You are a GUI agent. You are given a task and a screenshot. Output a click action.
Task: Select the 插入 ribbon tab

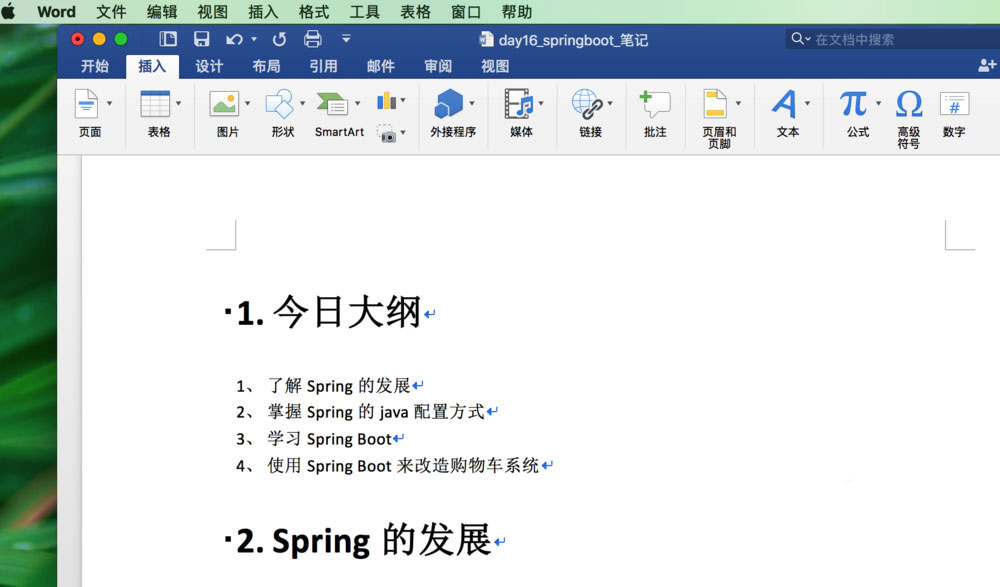[152, 66]
